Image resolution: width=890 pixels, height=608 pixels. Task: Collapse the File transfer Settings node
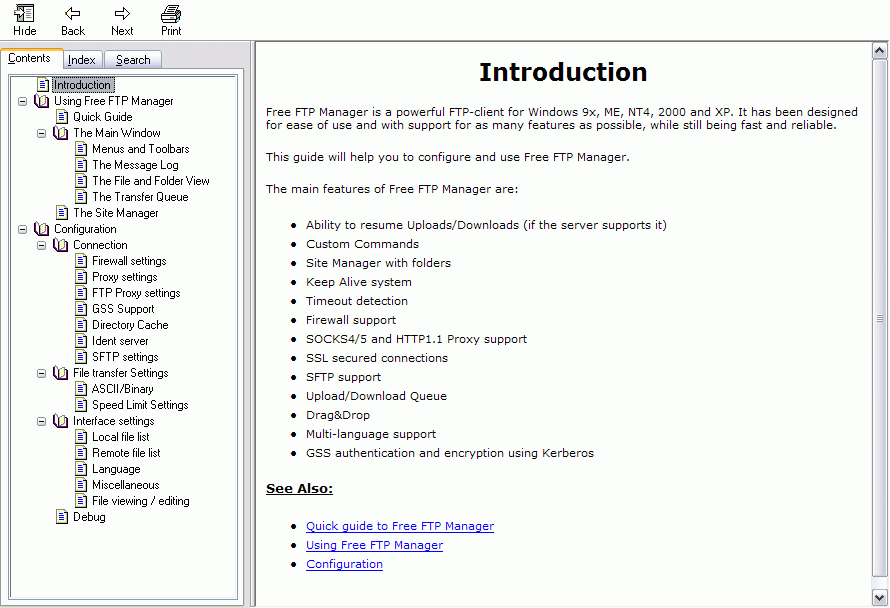pos(42,373)
